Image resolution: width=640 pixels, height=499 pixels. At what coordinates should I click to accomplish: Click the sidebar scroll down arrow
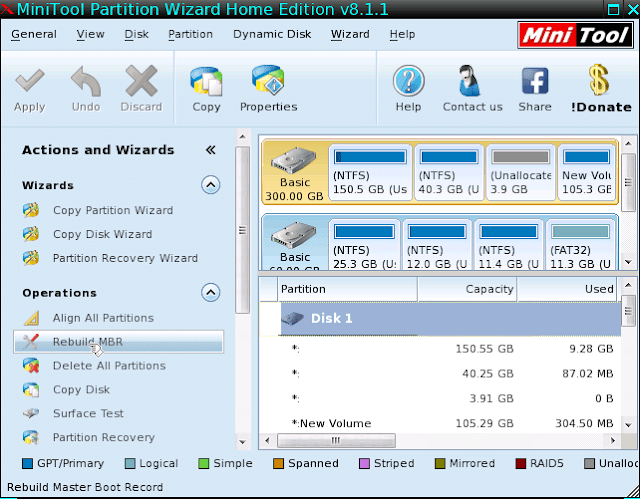pyautogui.click(x=242, y=442)
